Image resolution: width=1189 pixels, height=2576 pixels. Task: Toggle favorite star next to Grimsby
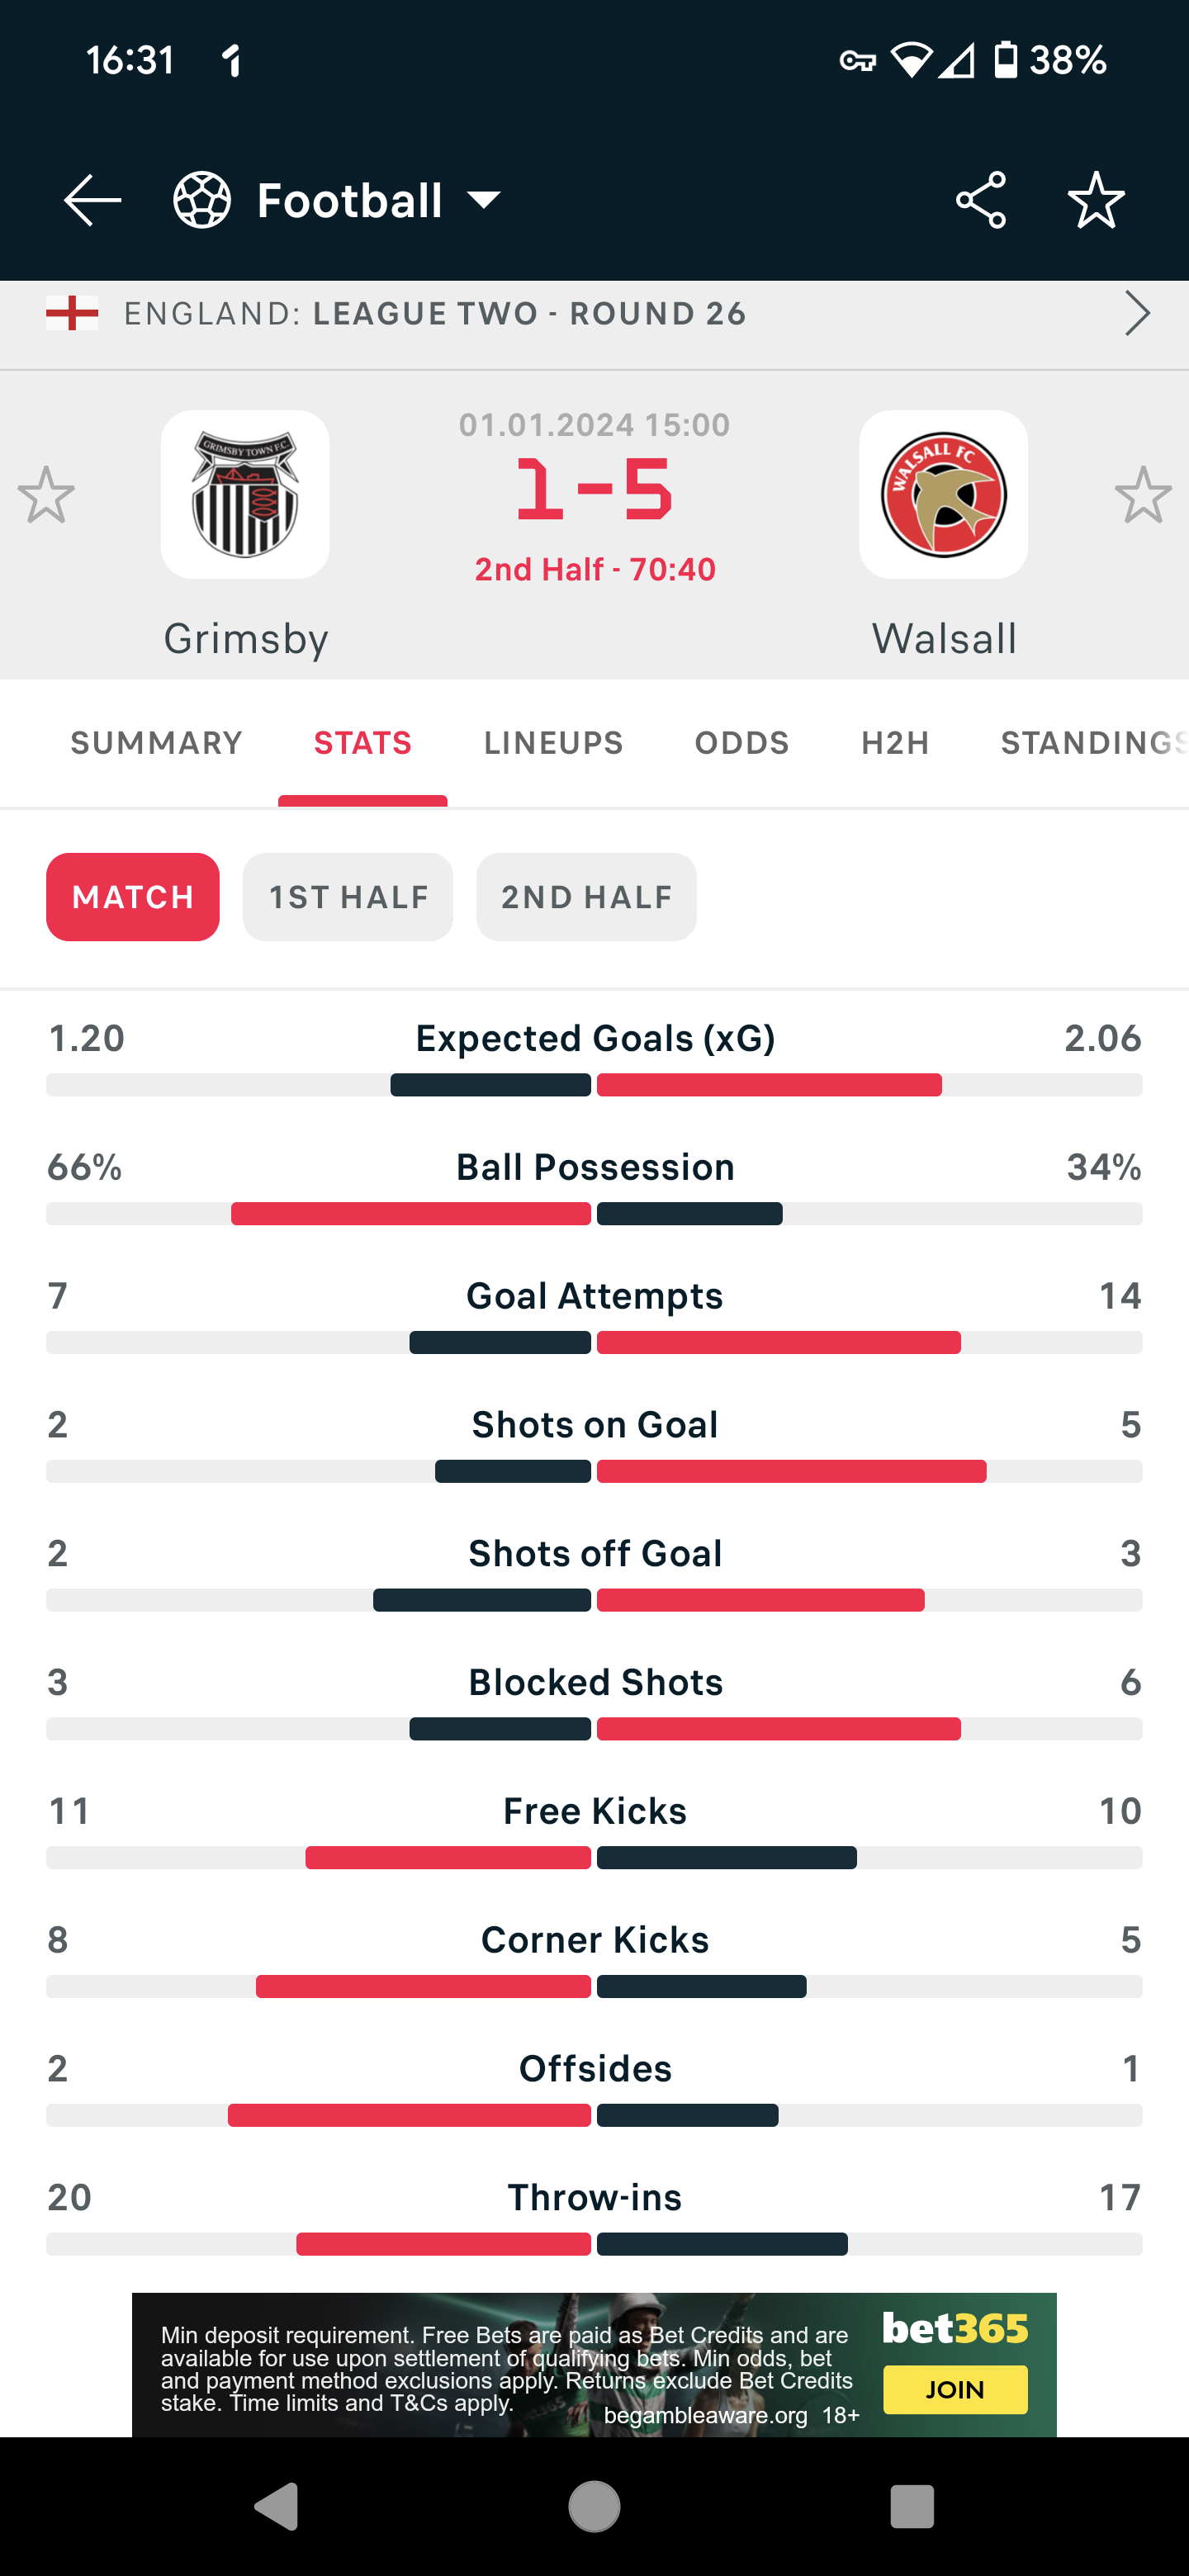point(46,494)
